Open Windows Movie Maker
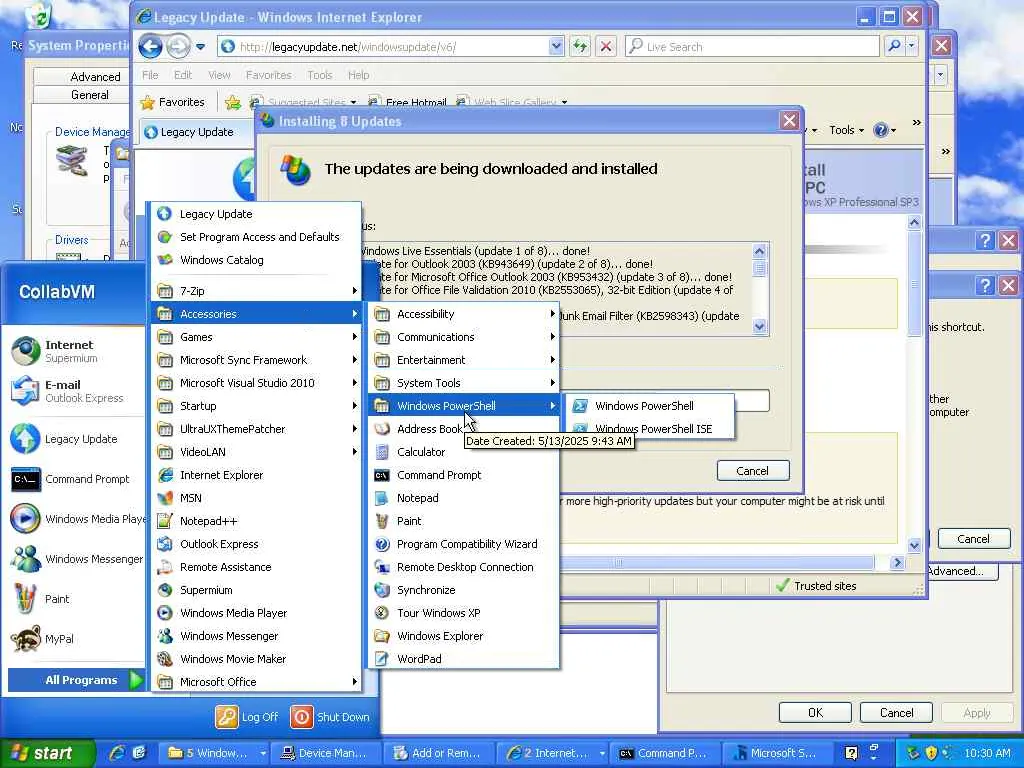 click(257, 659)
